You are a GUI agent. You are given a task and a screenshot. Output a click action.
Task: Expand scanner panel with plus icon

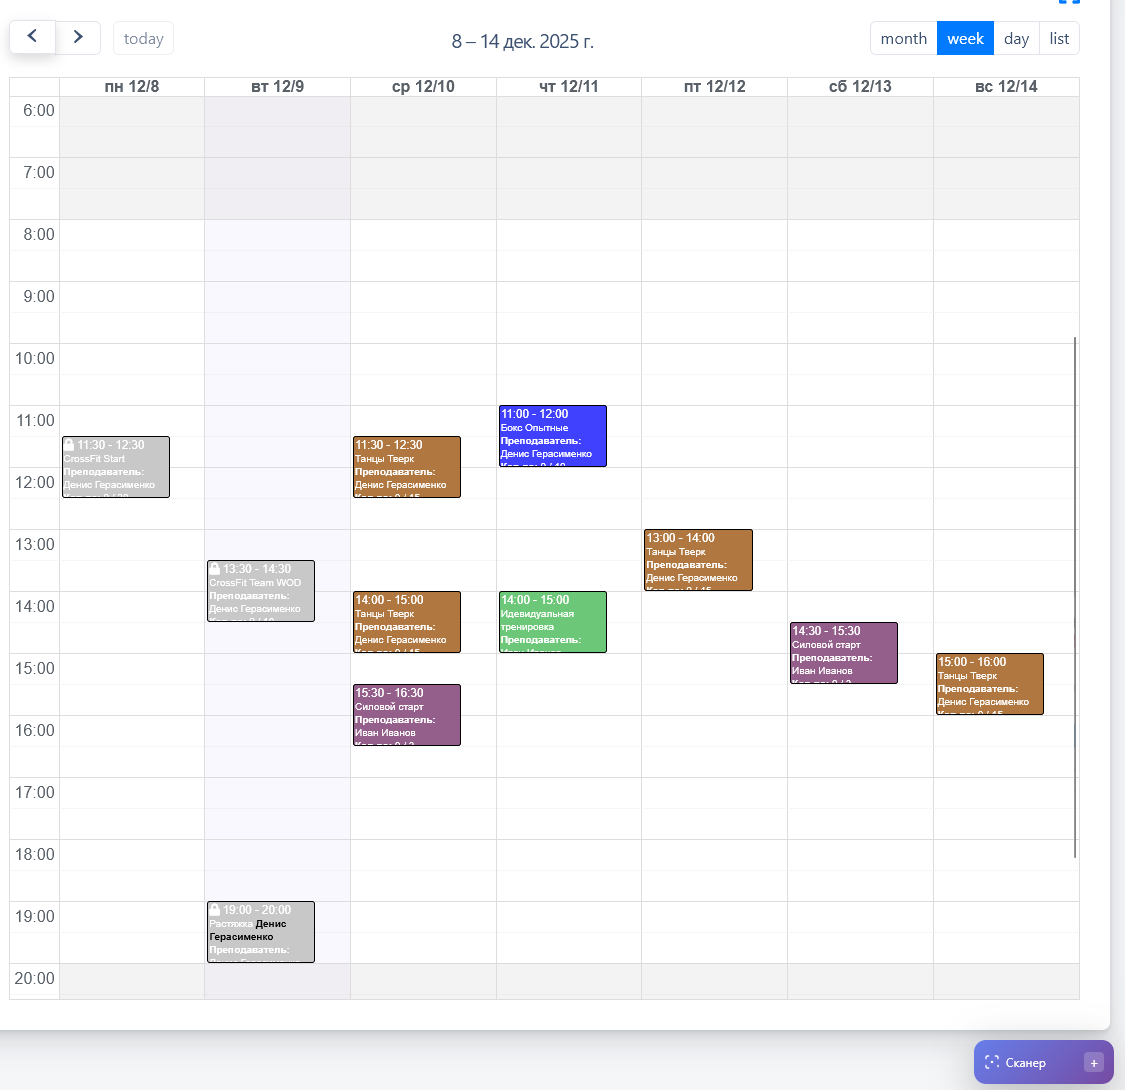1093,1062
